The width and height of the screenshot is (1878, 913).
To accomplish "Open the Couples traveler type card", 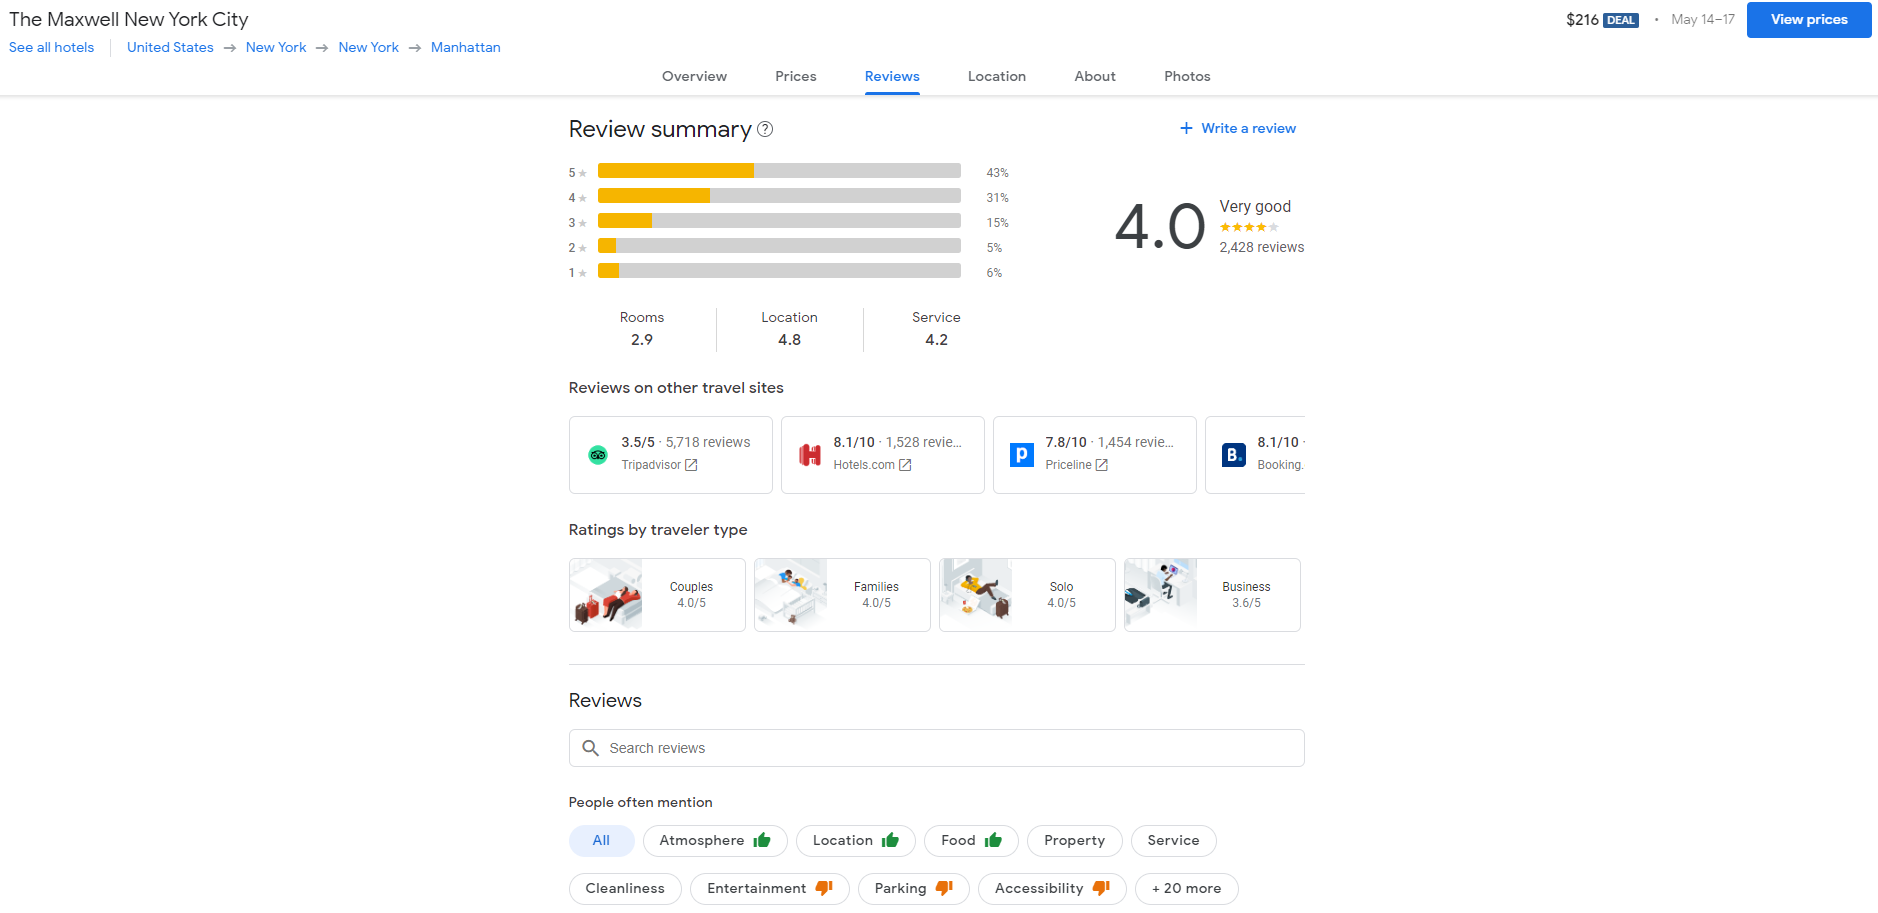I will click(657, 595).
